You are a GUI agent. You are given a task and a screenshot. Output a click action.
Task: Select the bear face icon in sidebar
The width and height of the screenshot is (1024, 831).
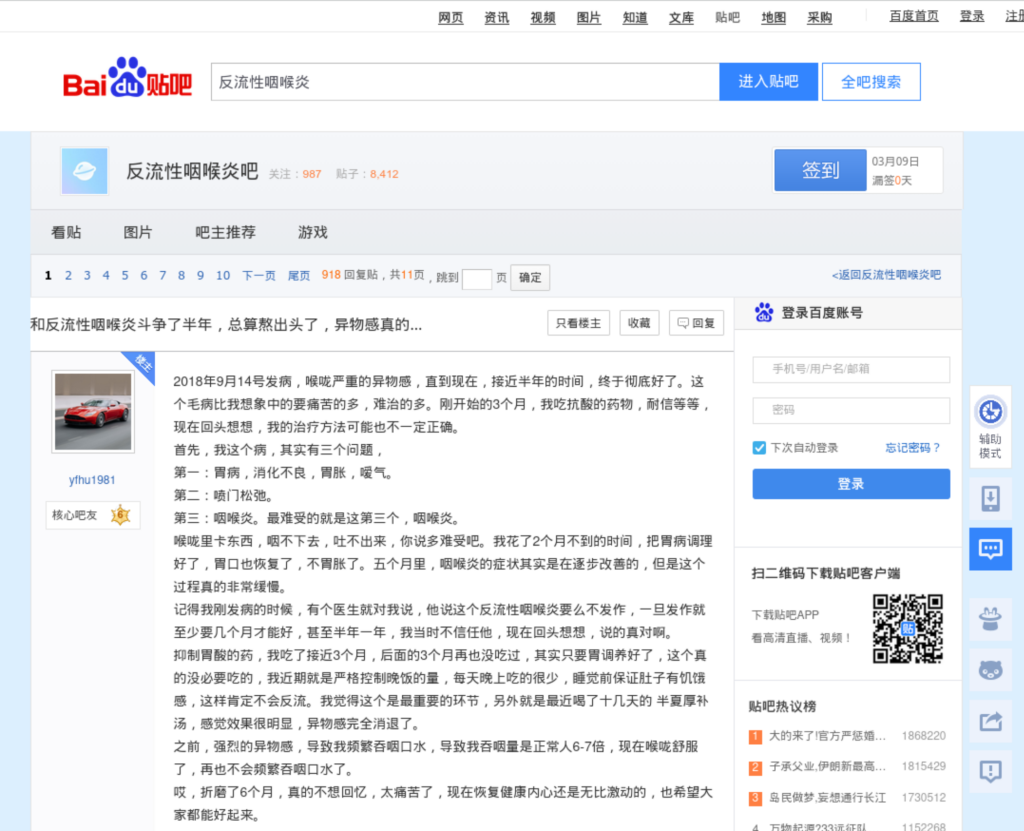[990, 670]
